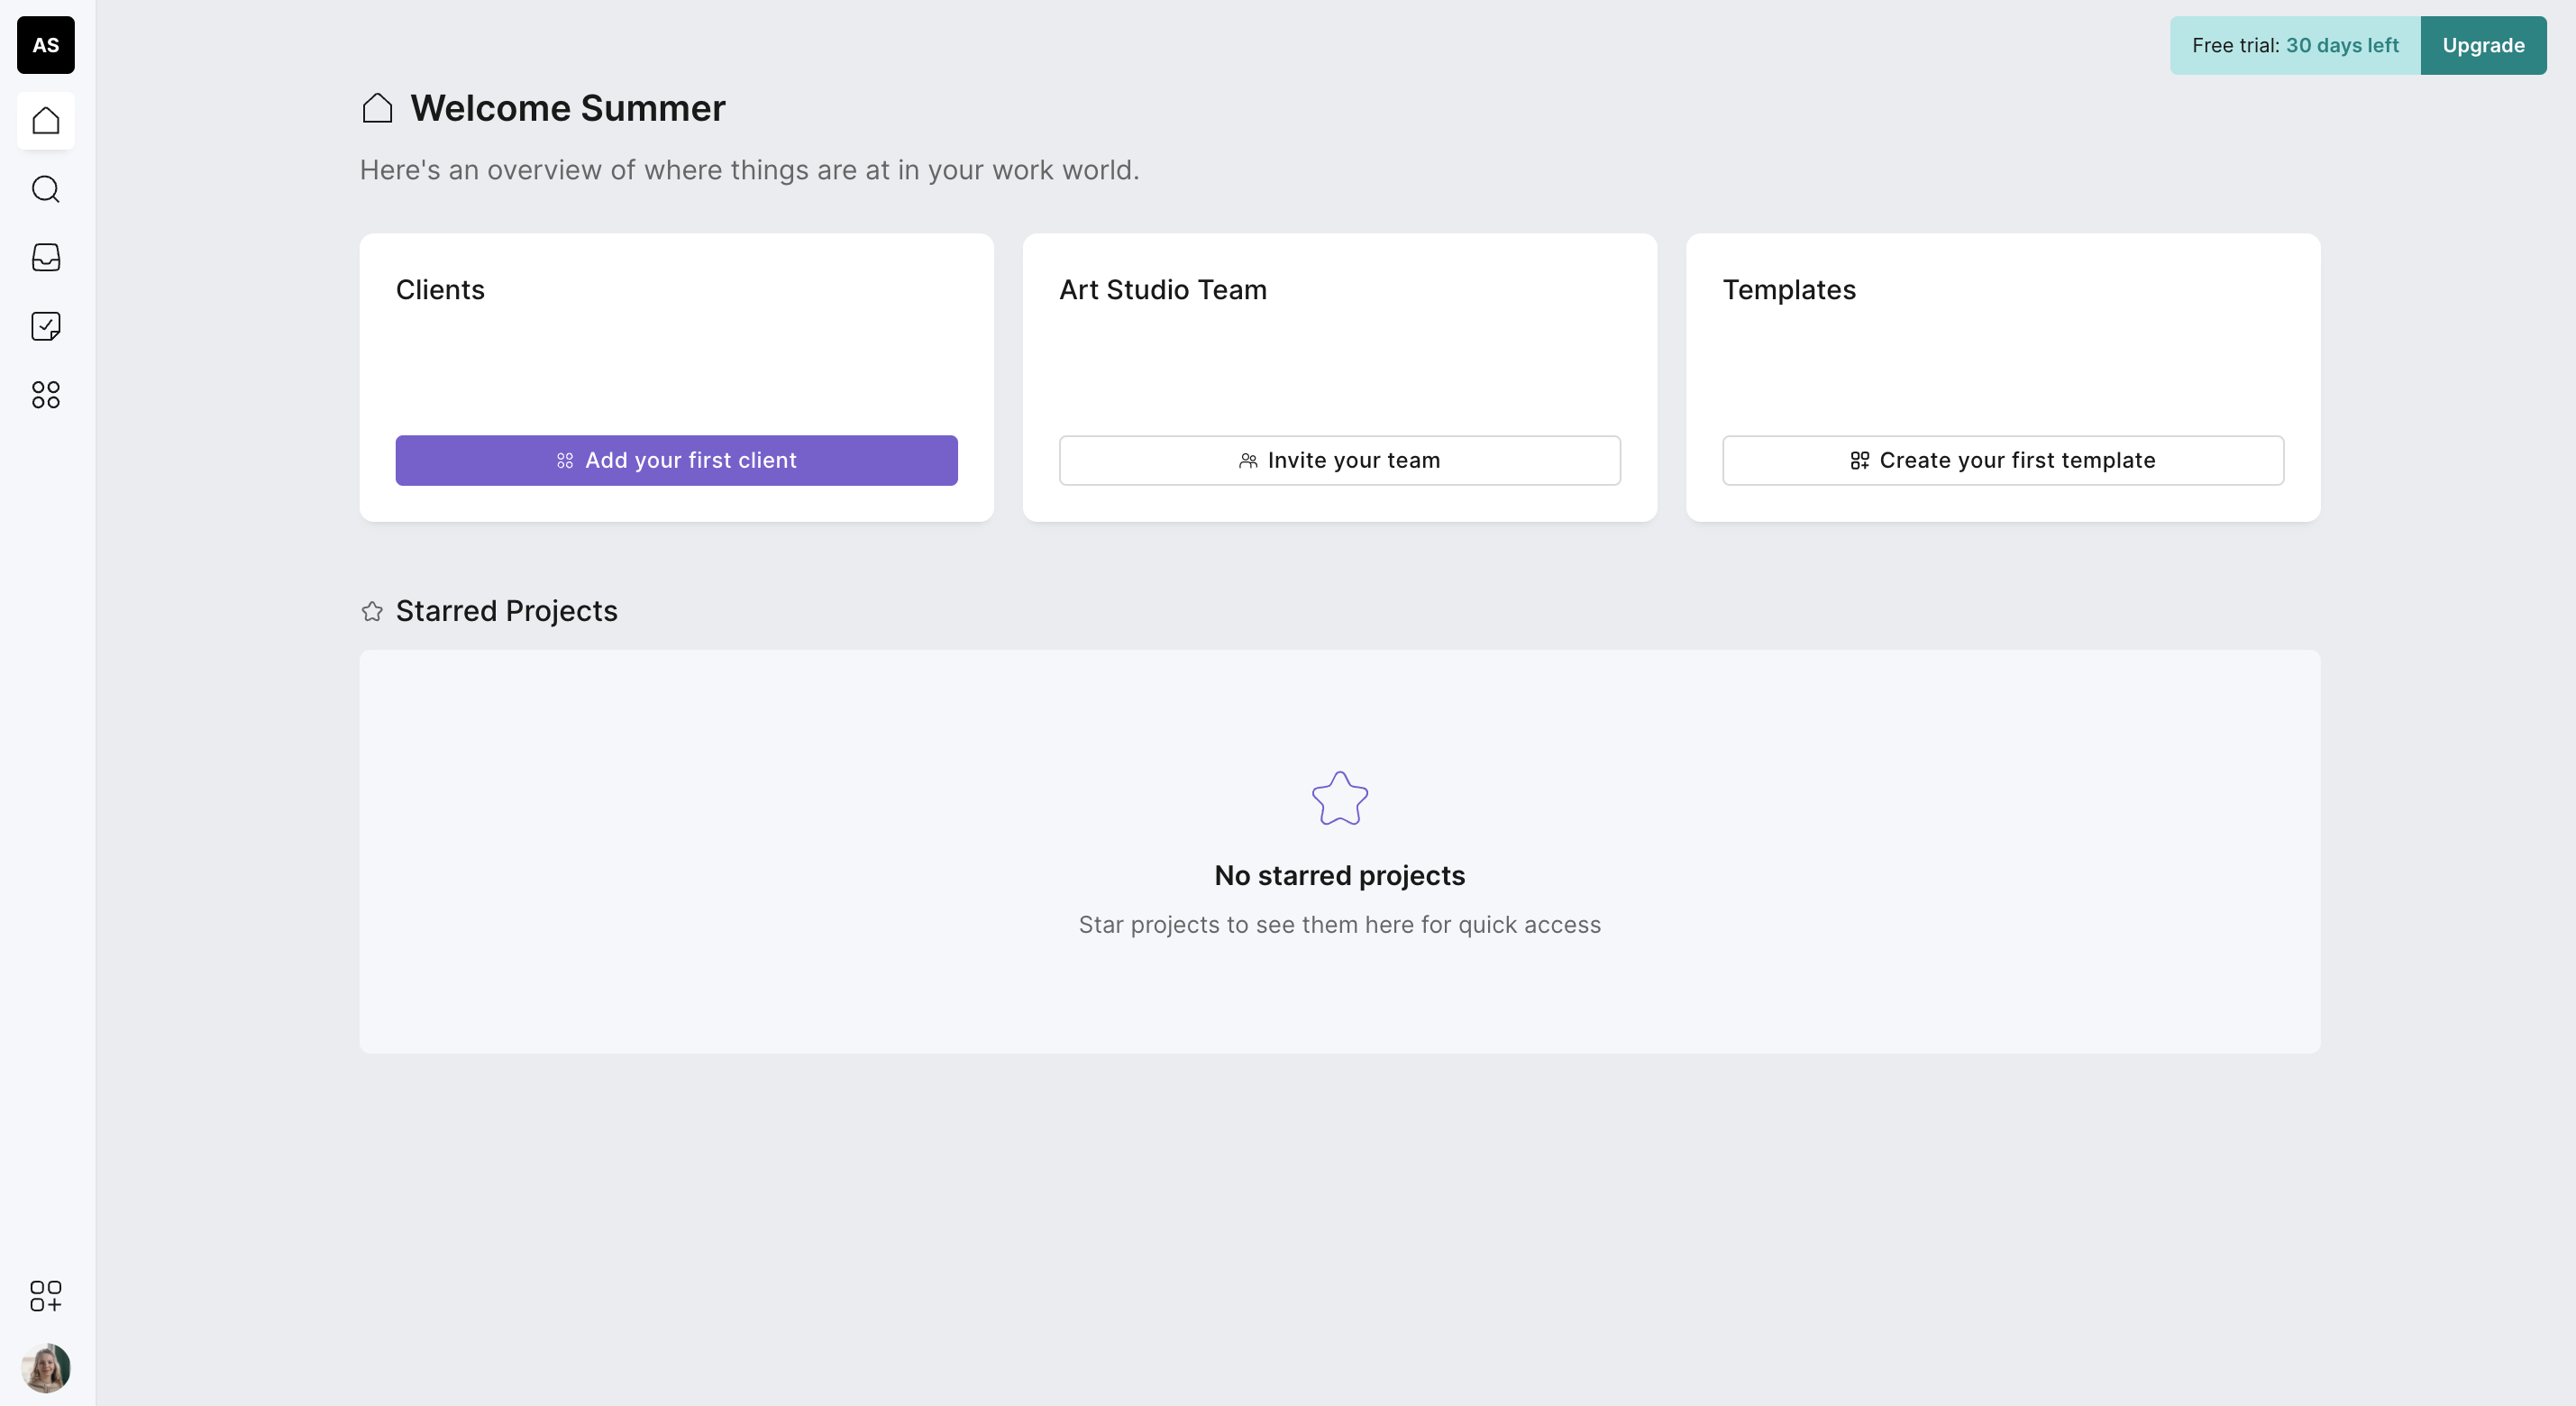
Task: Open the inbox icon in sidebar
Action: 46,258
